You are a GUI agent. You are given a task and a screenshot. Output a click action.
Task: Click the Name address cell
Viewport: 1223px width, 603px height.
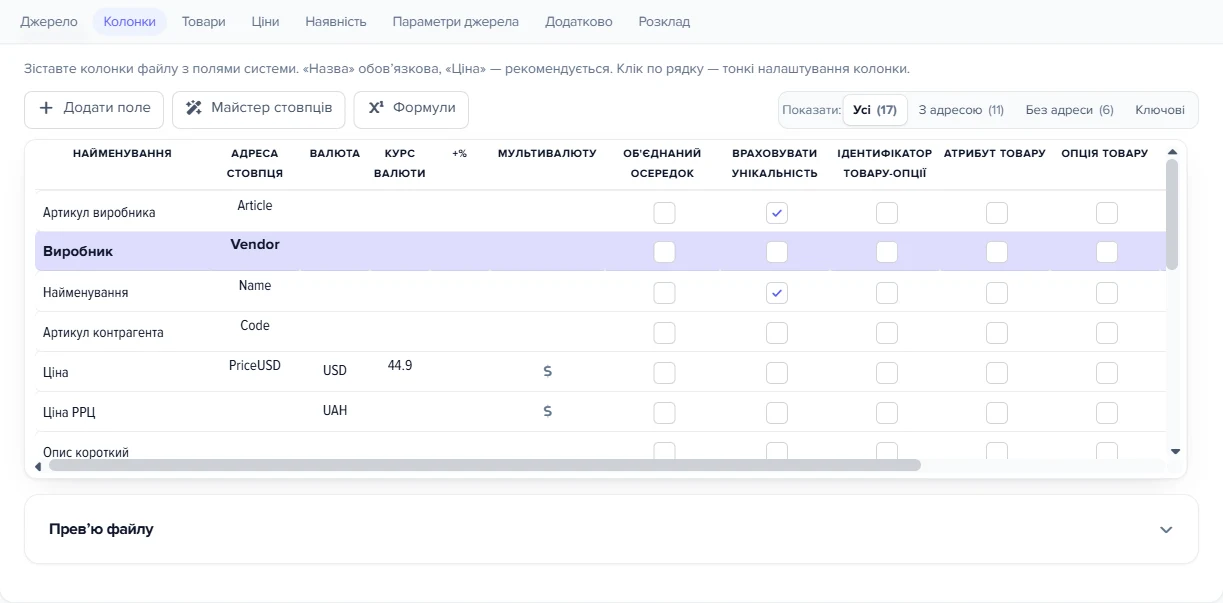point(255,286)
